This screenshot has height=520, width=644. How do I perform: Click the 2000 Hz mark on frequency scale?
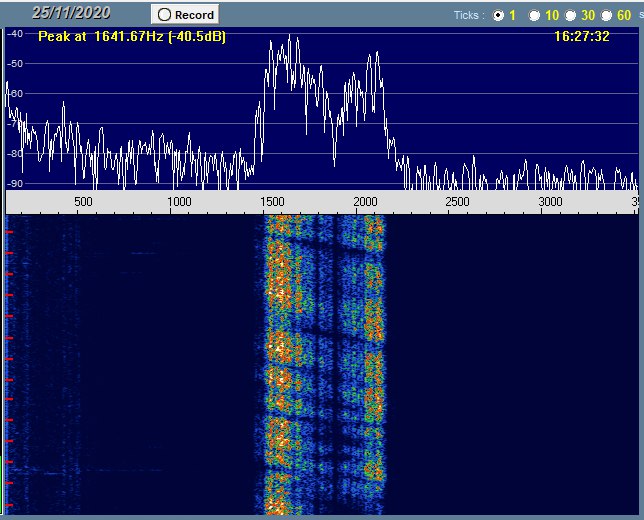[365, 202]
